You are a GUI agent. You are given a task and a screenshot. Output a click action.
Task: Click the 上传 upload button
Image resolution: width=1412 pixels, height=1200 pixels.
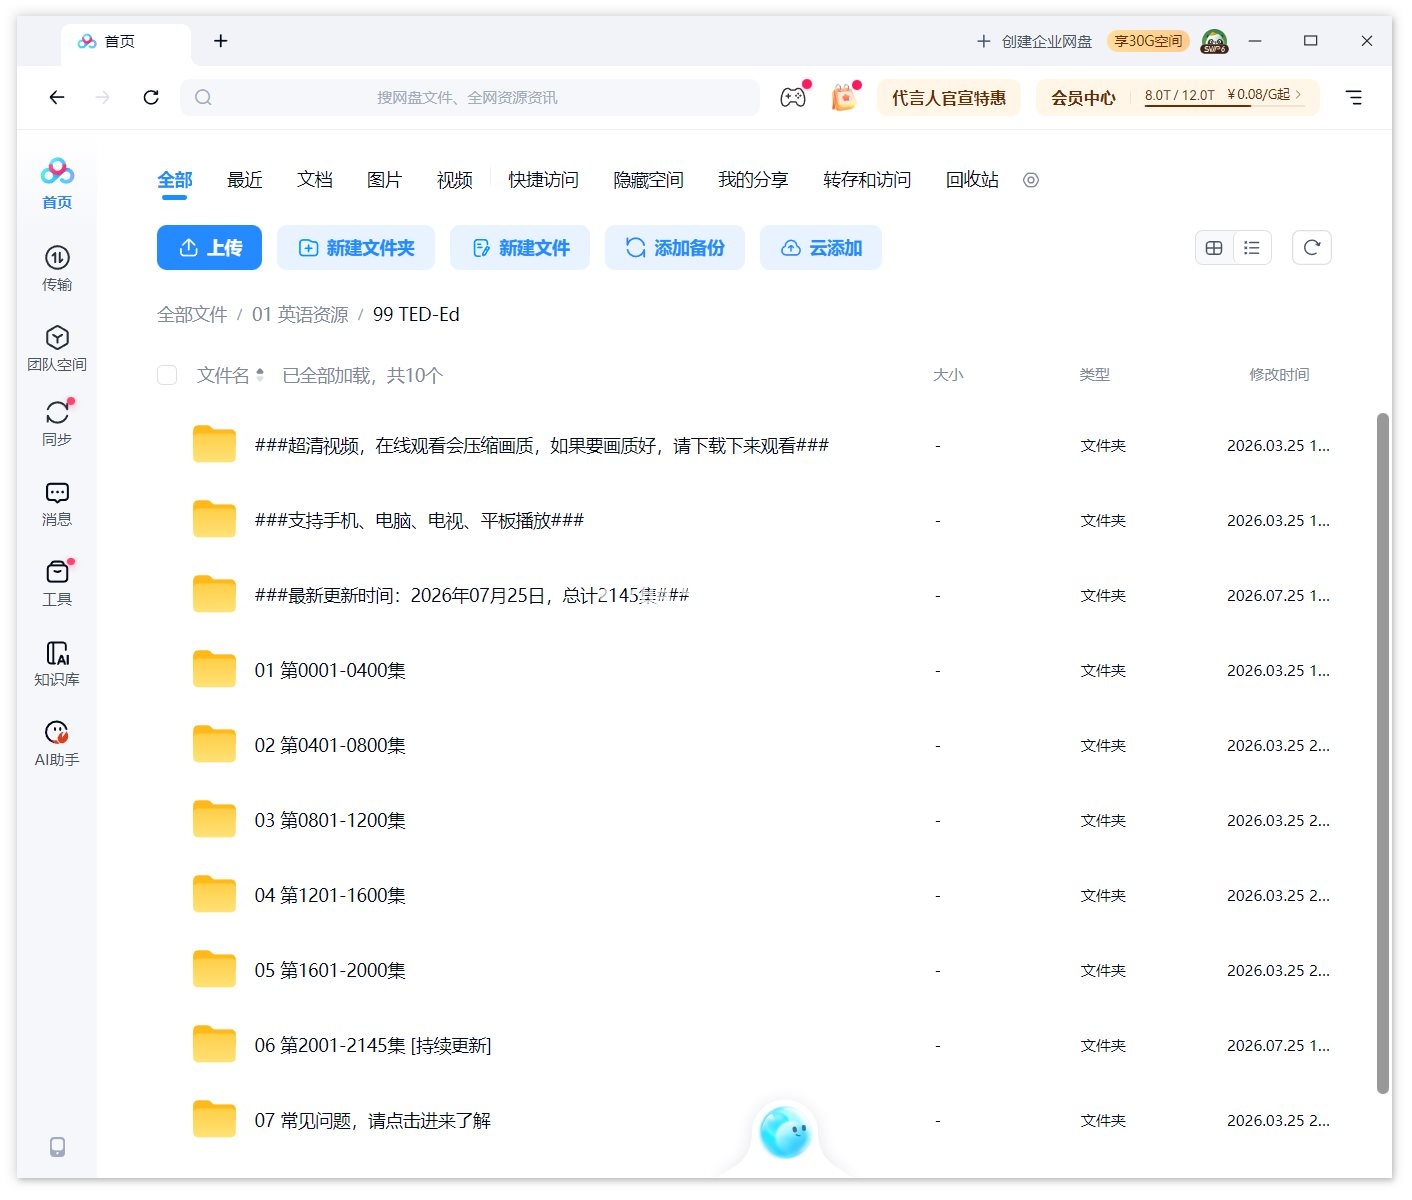(209, 248)
